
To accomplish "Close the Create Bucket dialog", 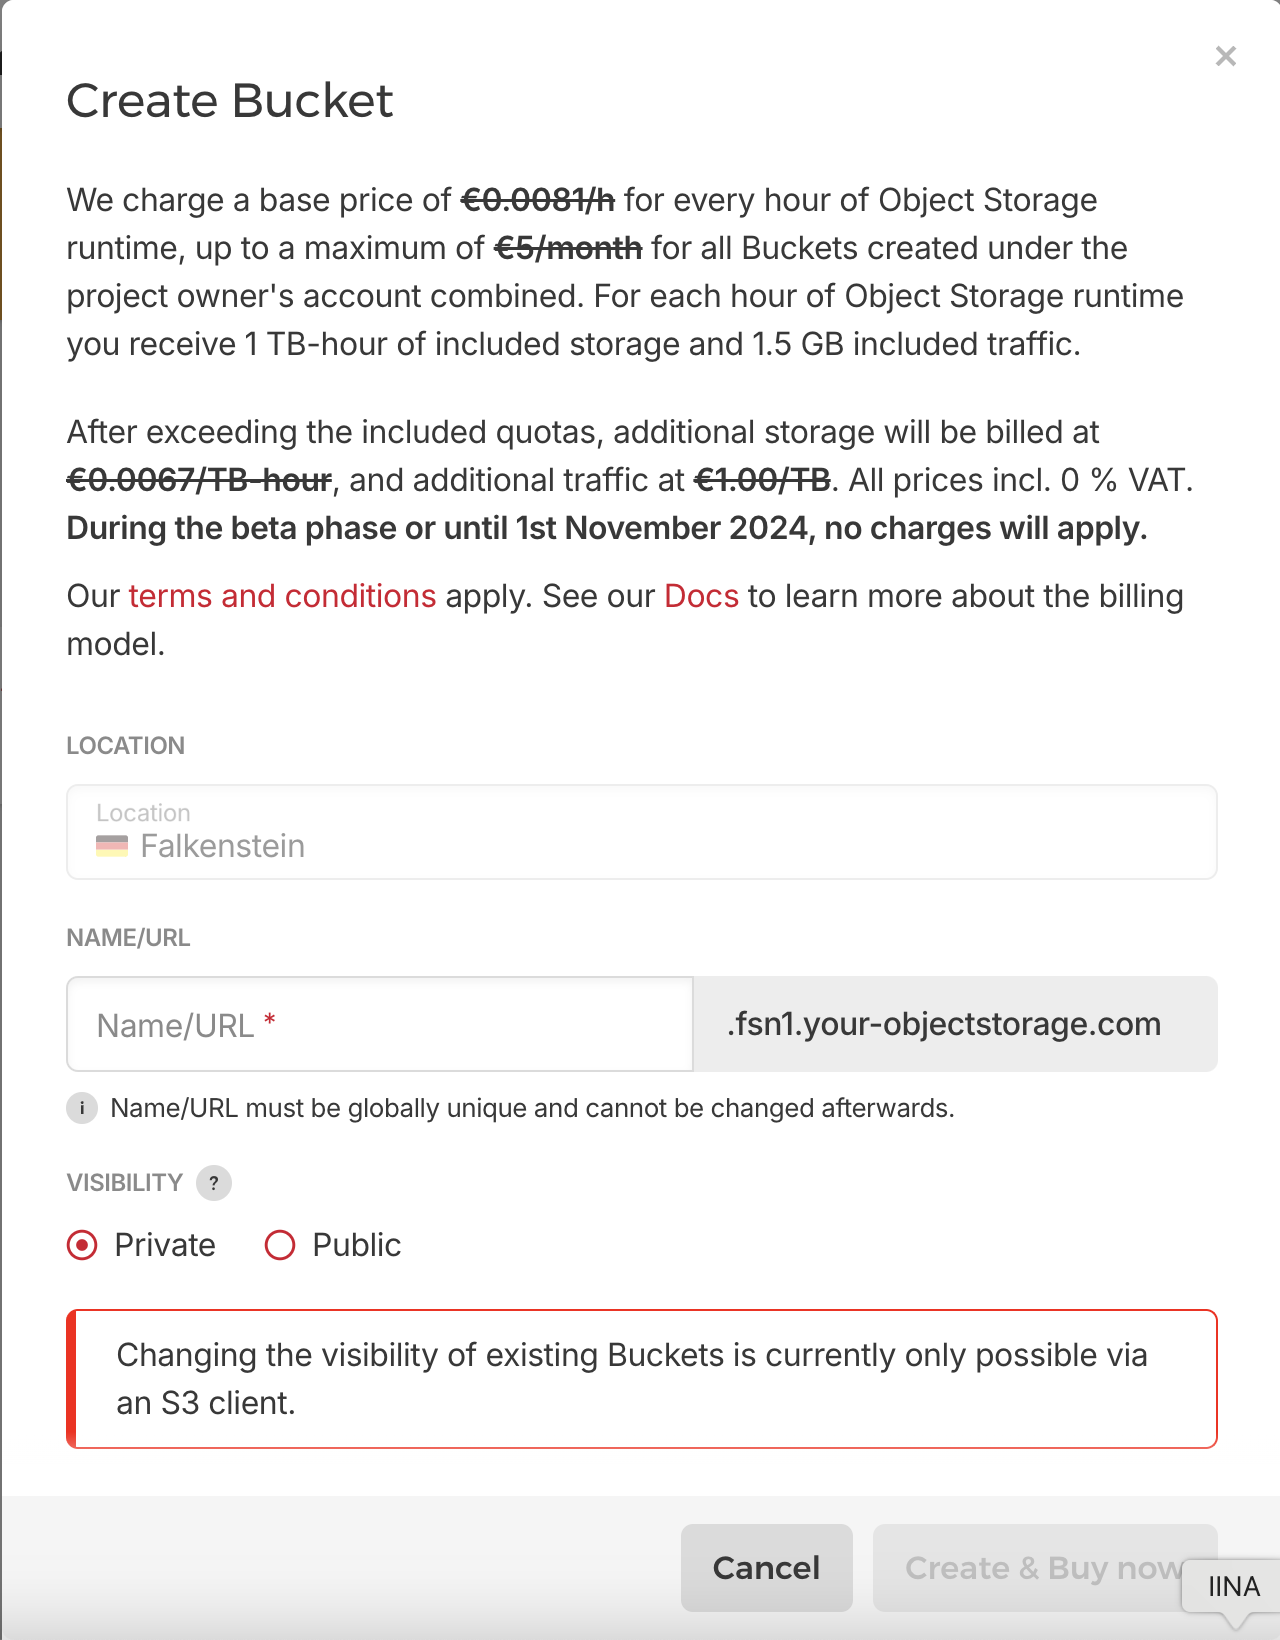I will point(1225,56).
